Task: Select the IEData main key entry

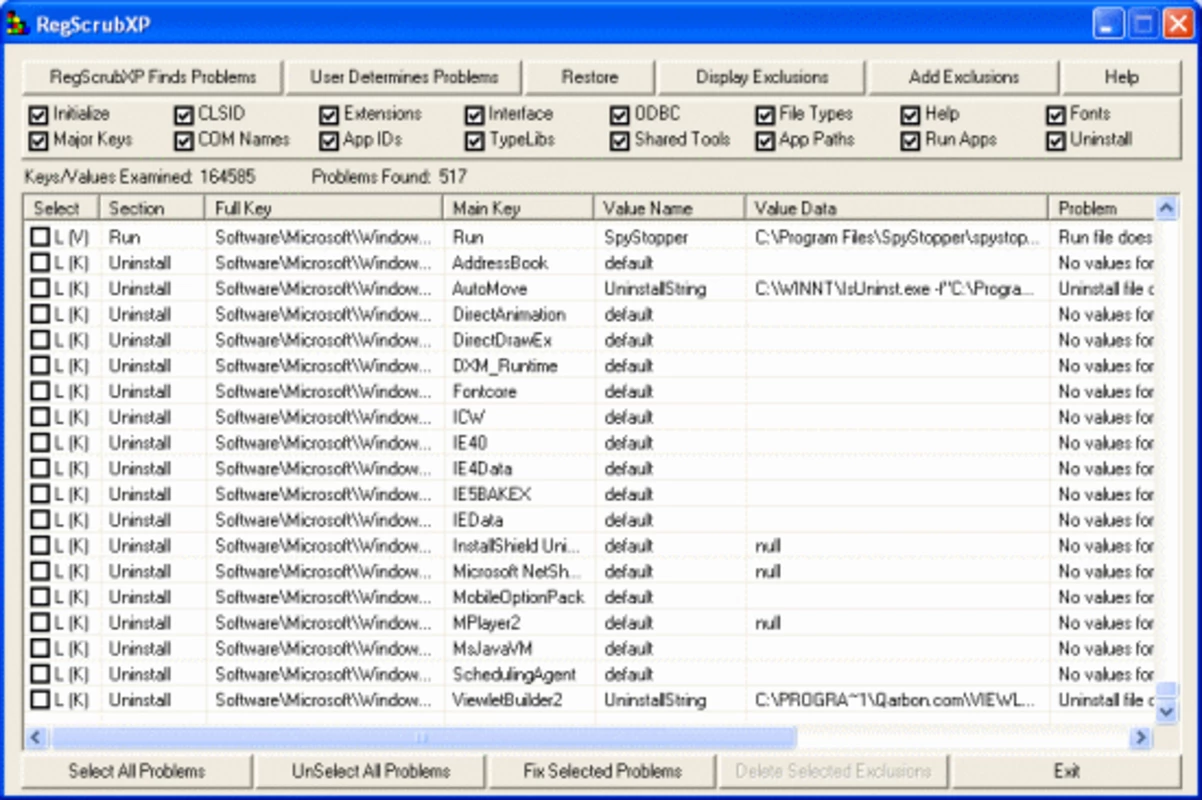Action: (477, 520)
